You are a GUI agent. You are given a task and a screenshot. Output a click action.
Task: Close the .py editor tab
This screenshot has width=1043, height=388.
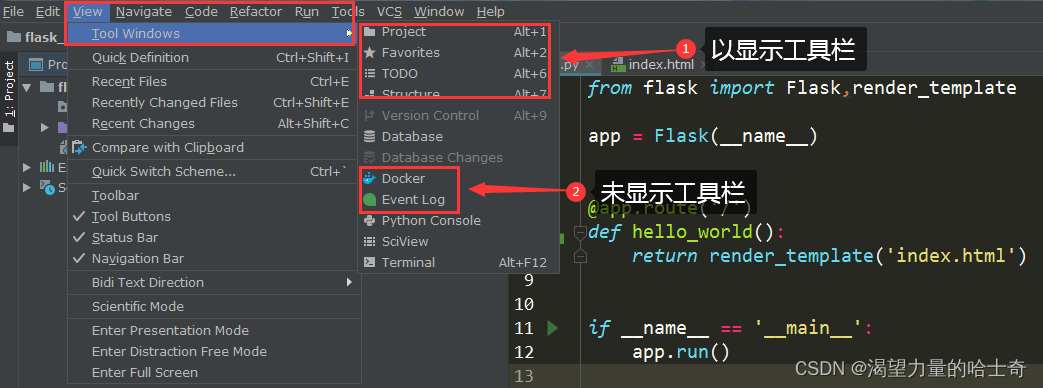[590, 65]
